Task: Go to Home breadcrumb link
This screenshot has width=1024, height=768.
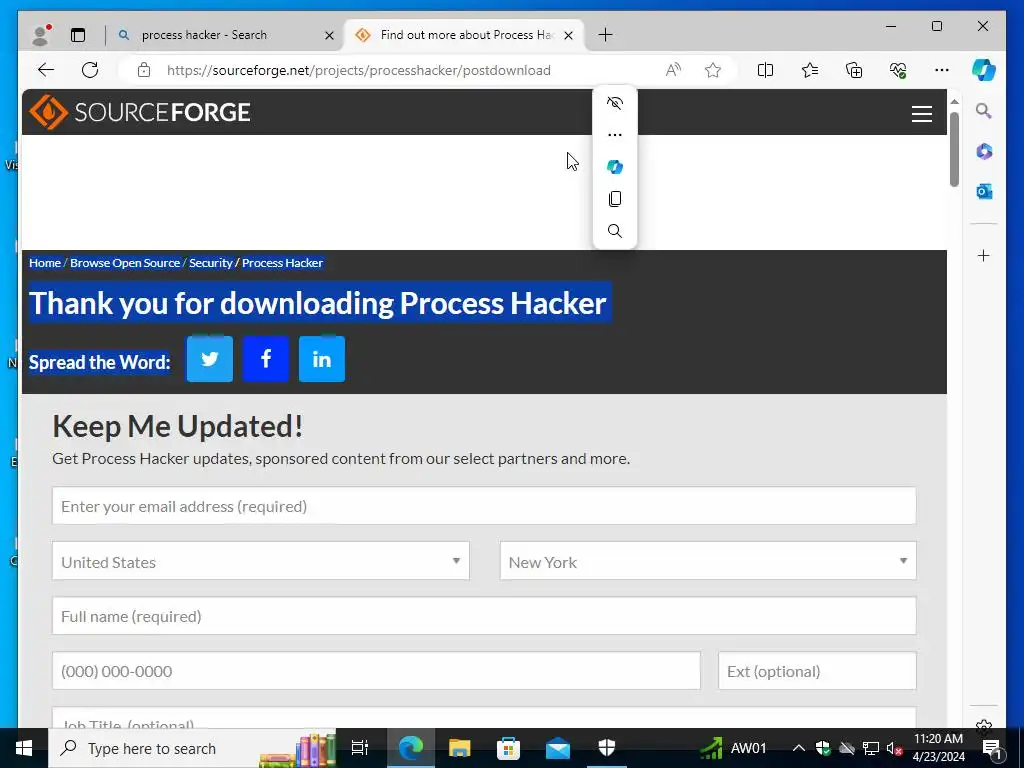Action: [x=45, y=263]
